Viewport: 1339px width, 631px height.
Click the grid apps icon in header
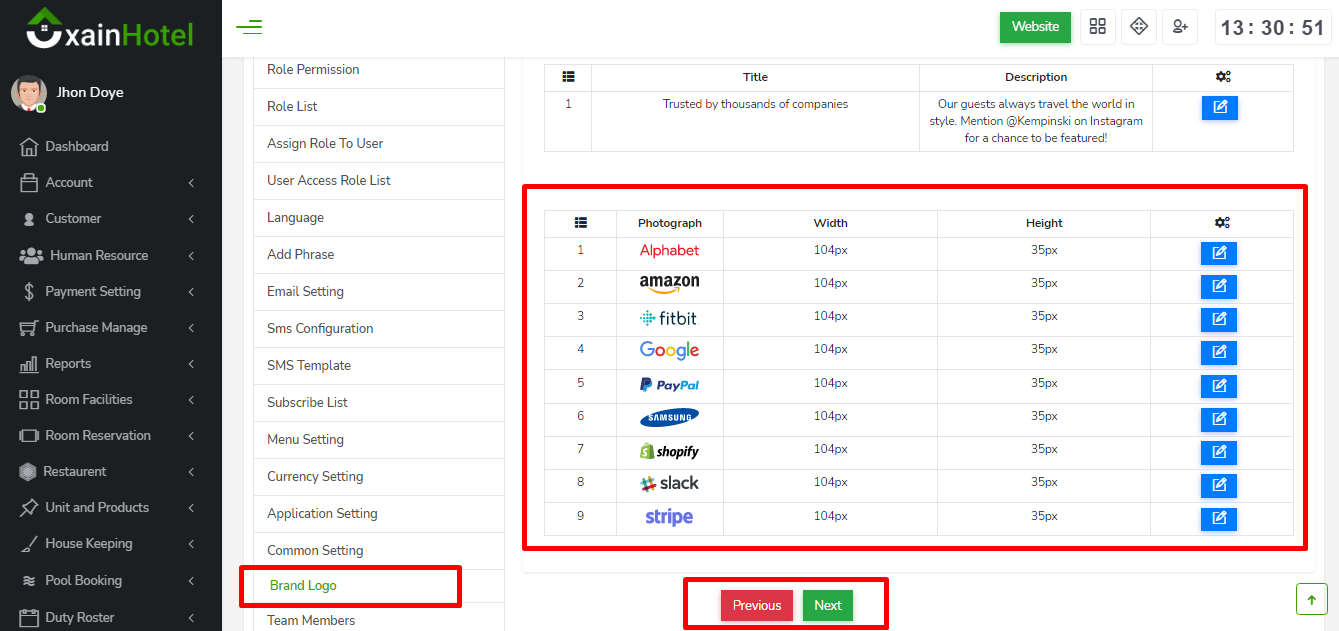(x=1098, y=27)
